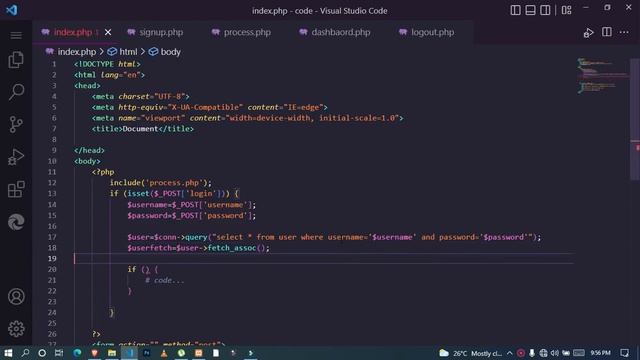The height and width of the screenshot is (360, 640).
Task: Open the Customize Layout menu
Action: pyautogui.click(x=567, y=10)
